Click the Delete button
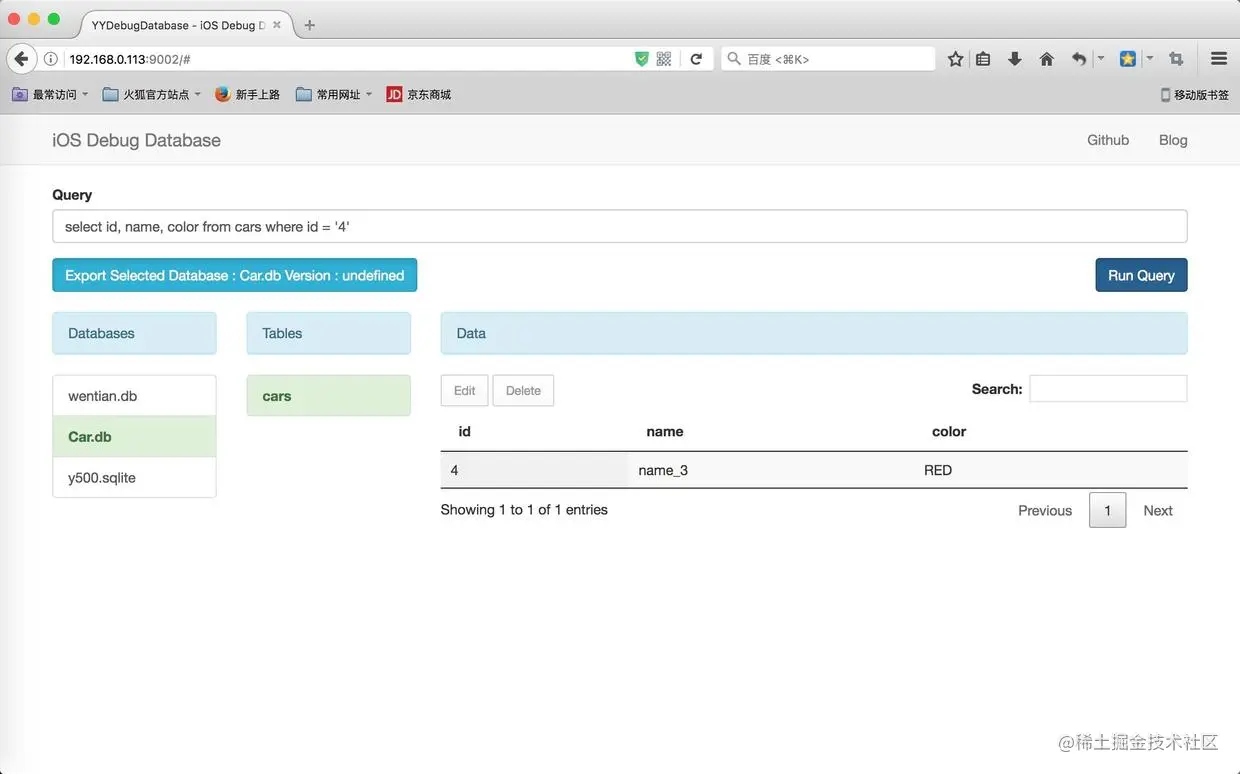This screenshot has height=774, width=1240. pos(523,391)
